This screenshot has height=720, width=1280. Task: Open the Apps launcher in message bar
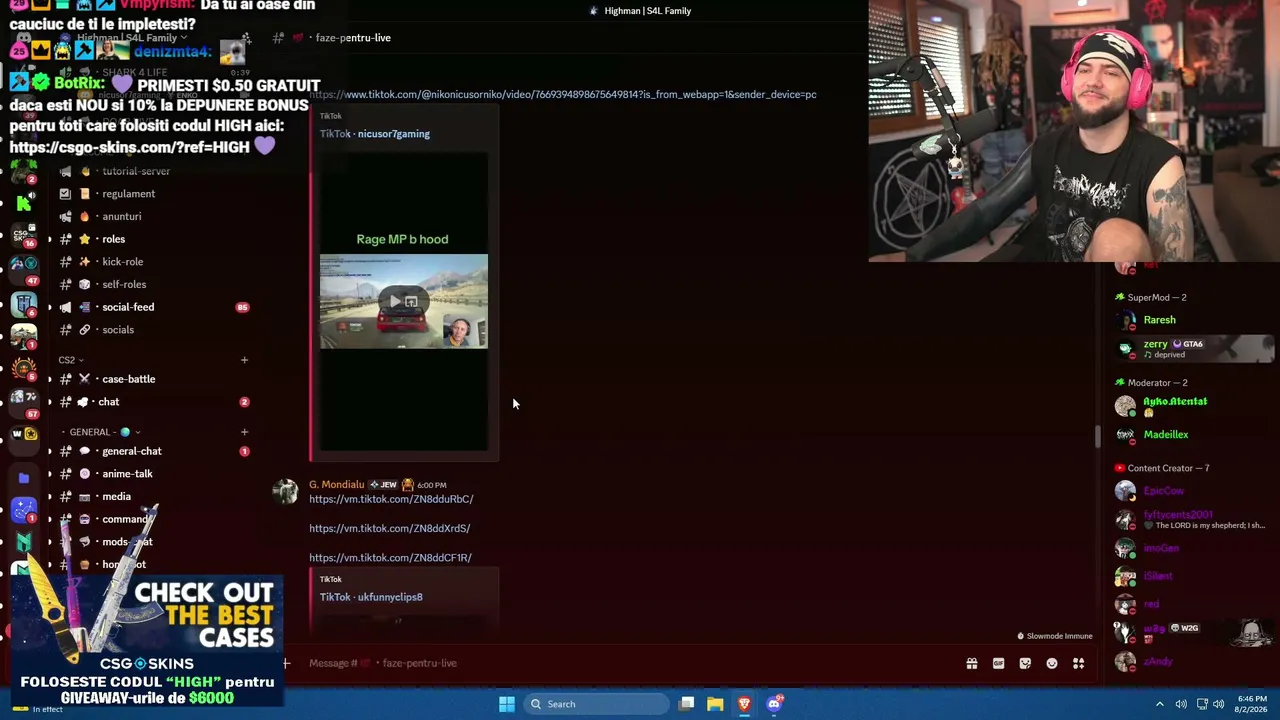point(1079,663)
